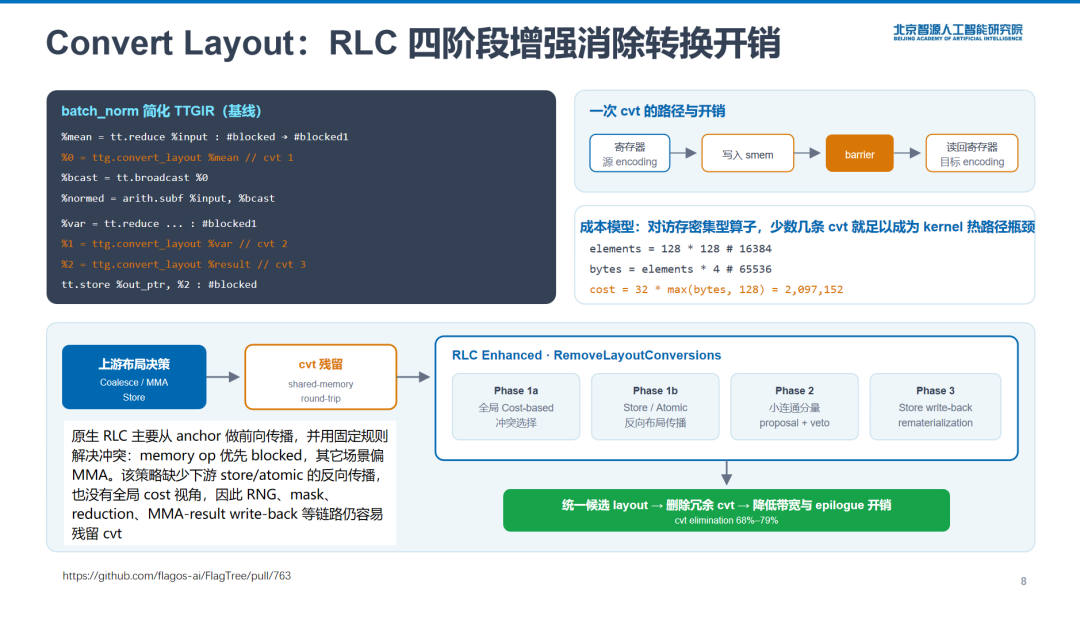Viewport: 1080px width, 623px height.
Task: Click the 'cvt elimination 68%–79%' text
Action: coord(726,520)
